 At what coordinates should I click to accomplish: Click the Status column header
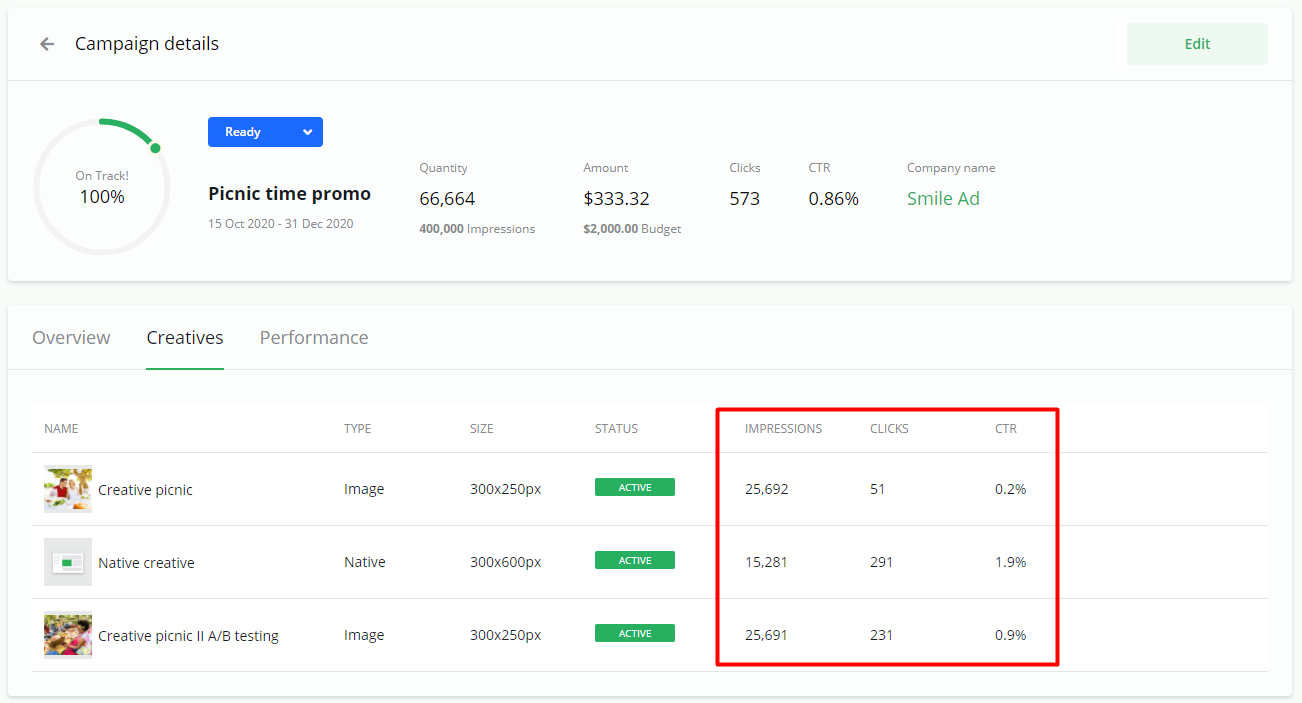coord(616,429)
